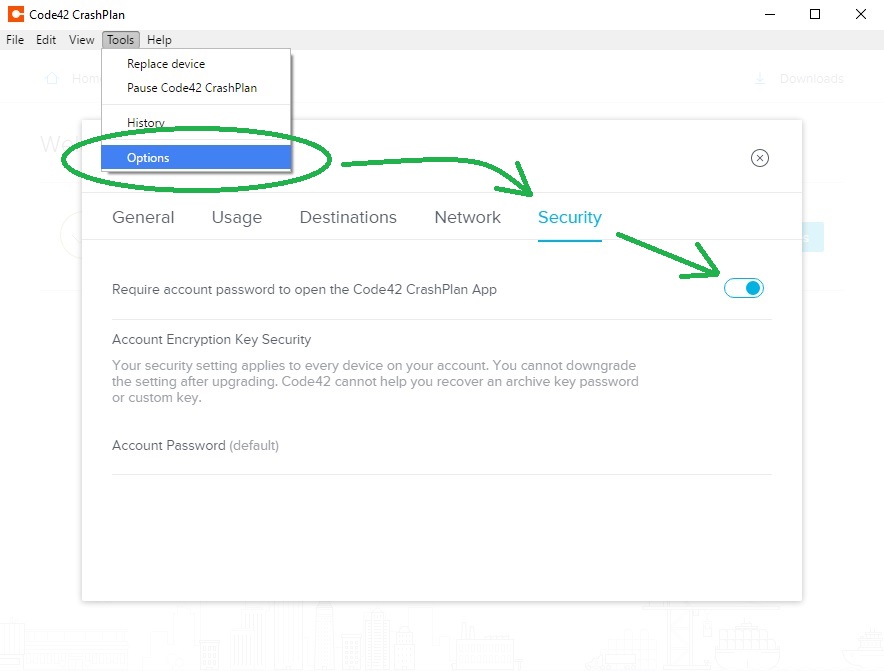Choose Replace device from the Tools menu
The width and height of the screenshot is (884, 671).
[166, 64]
